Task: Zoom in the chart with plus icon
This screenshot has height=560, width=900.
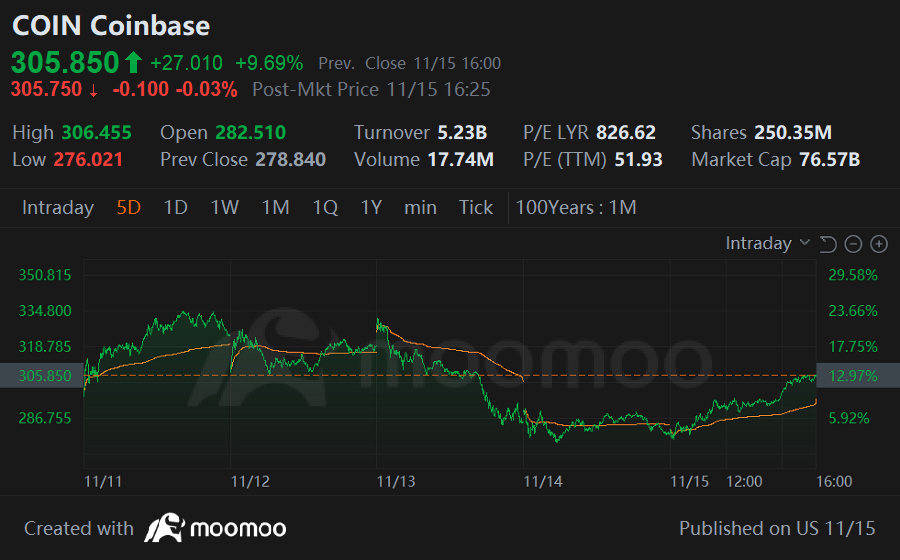Action: point(879,244)
